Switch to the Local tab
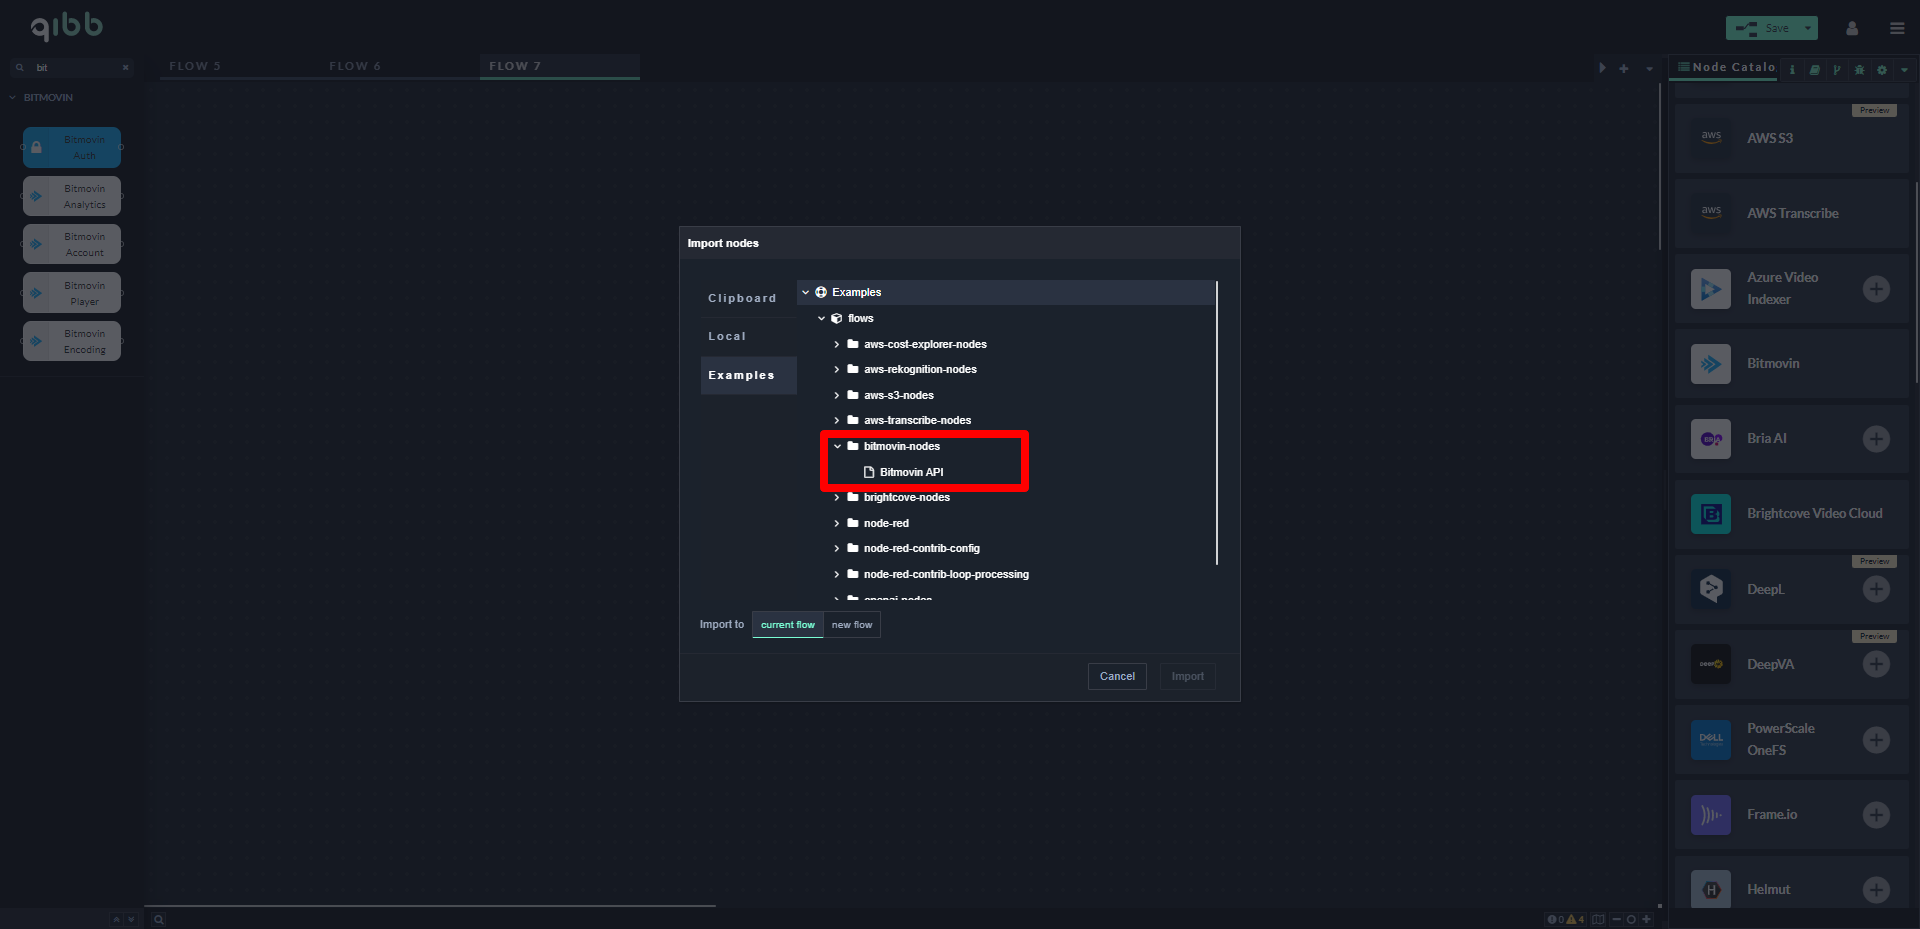This screenshot has width=1920, height=929. click(x=727, y=336)
